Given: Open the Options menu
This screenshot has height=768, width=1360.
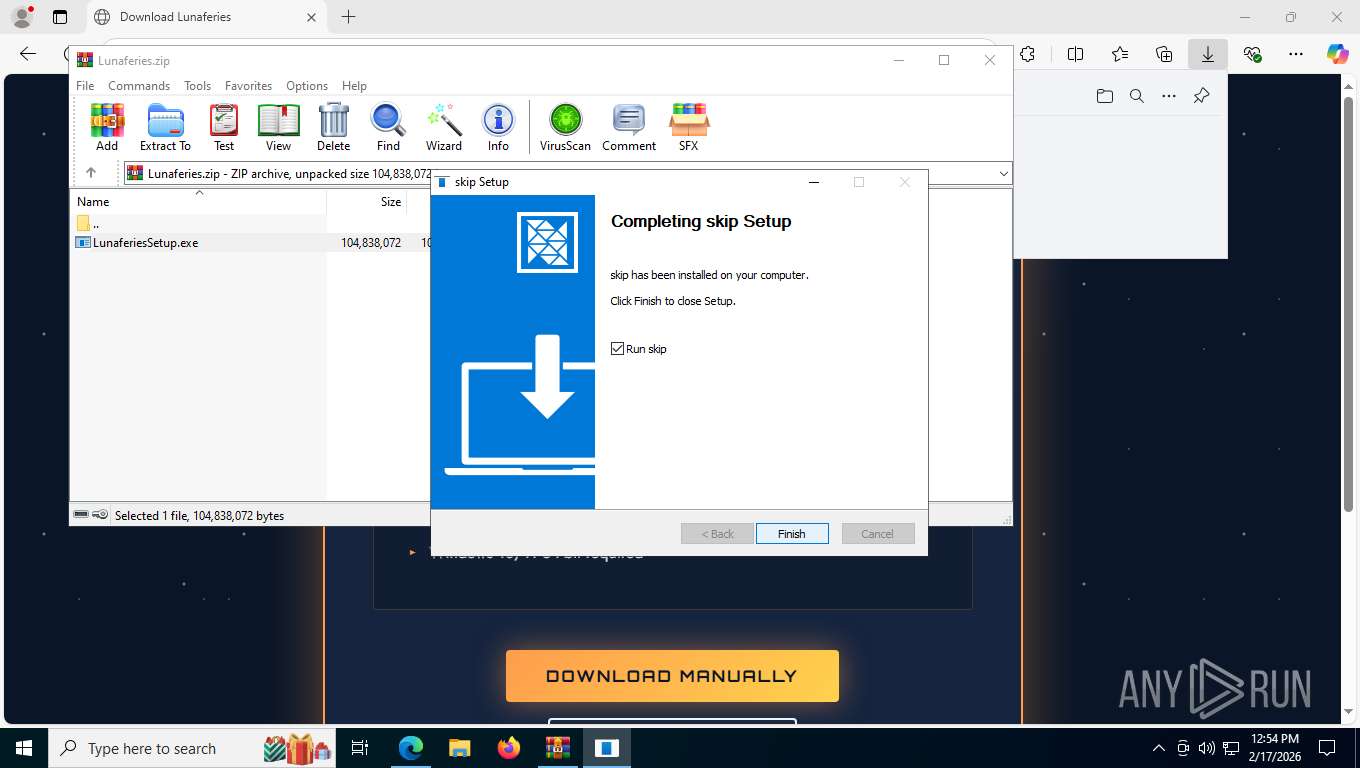Looking at the screenshot, I should [x=307, y=86].
